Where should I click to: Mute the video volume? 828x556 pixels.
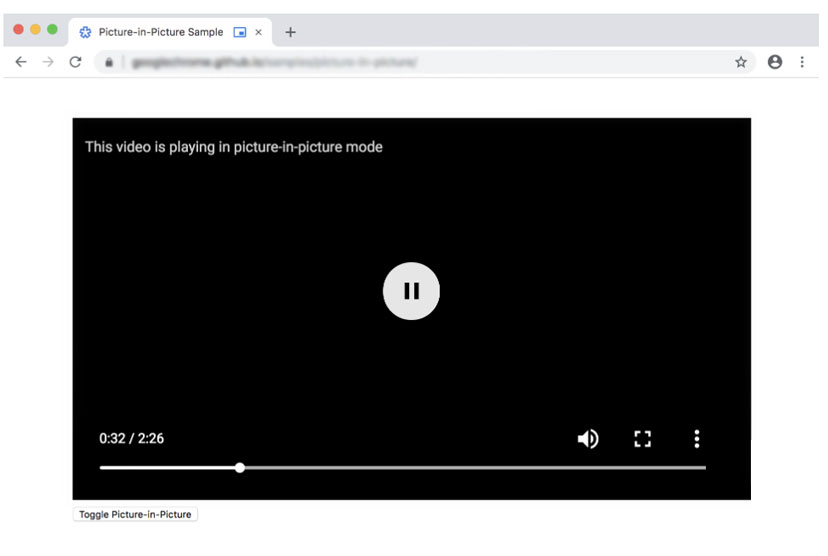(x=588, y=439)
